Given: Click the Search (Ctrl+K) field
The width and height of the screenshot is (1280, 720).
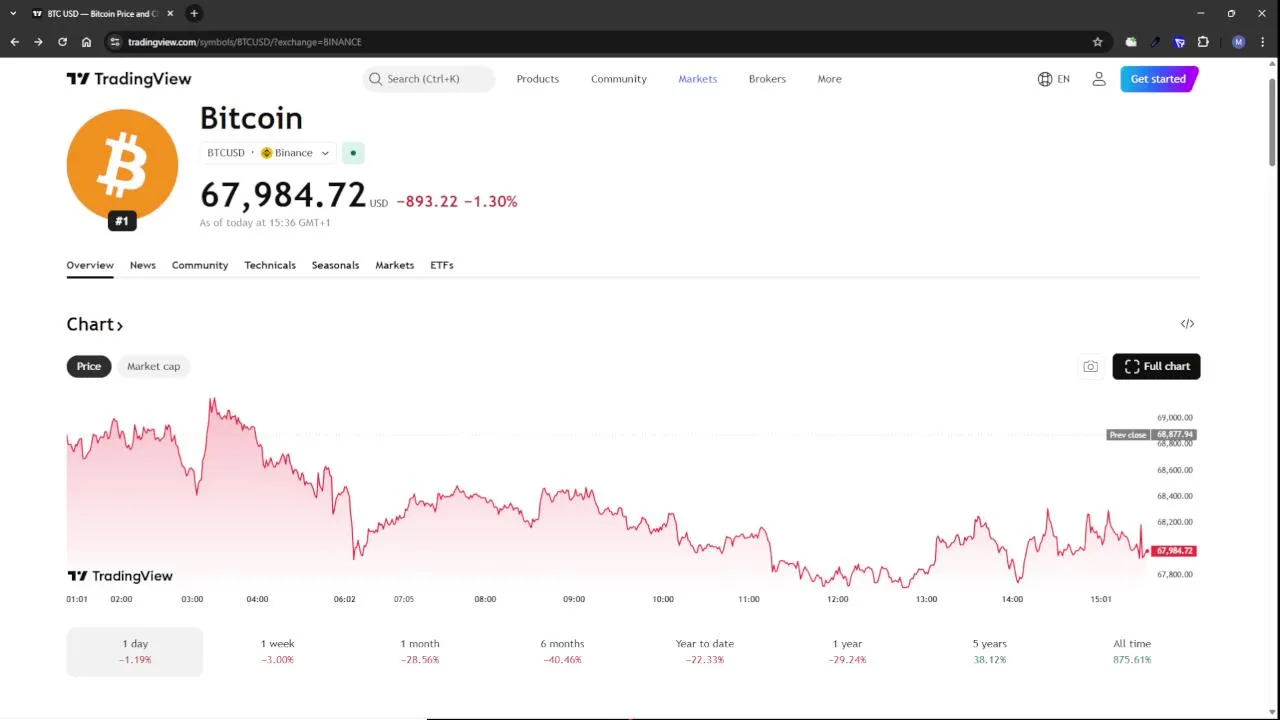Looking at the screenshot, I should [x=428, y=79].
